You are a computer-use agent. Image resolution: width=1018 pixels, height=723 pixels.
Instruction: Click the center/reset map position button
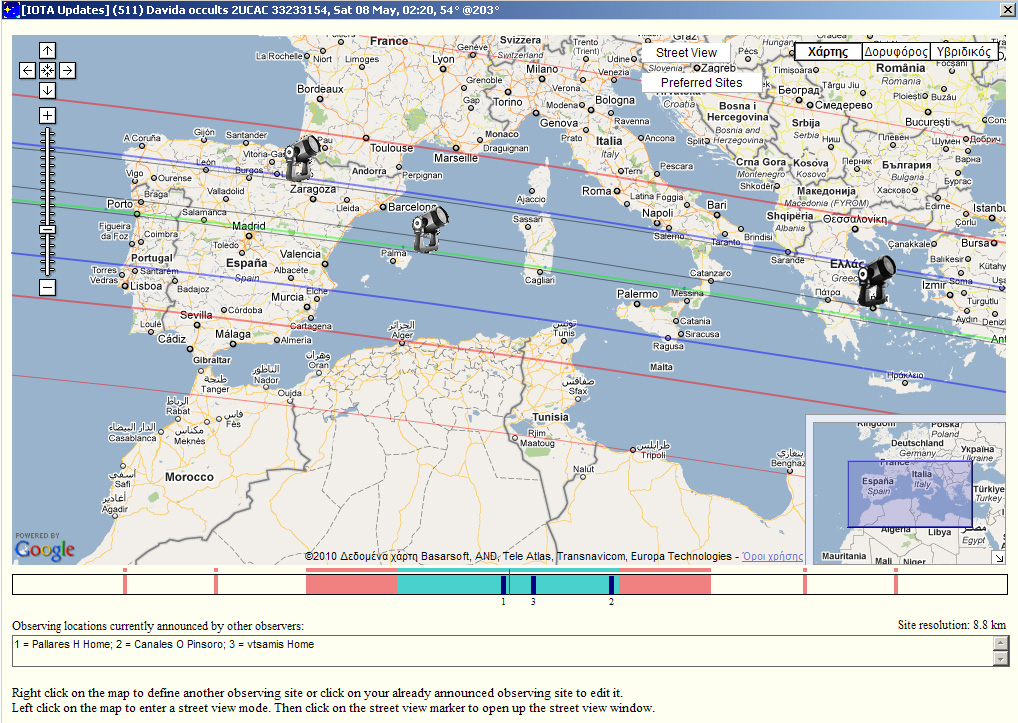point(47,70)
